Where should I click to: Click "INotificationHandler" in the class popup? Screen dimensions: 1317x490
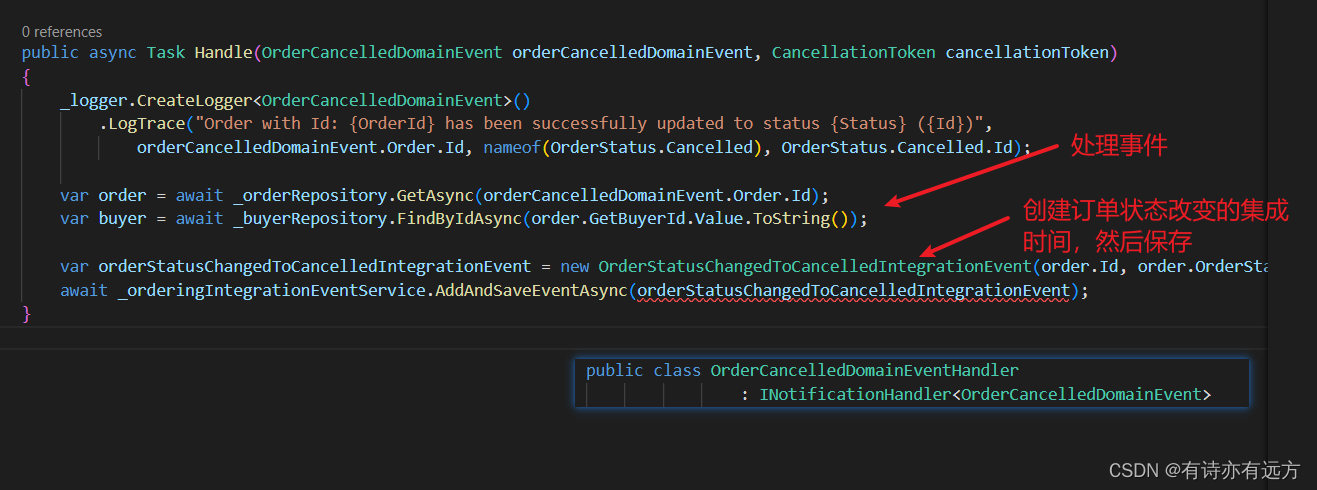855,395
